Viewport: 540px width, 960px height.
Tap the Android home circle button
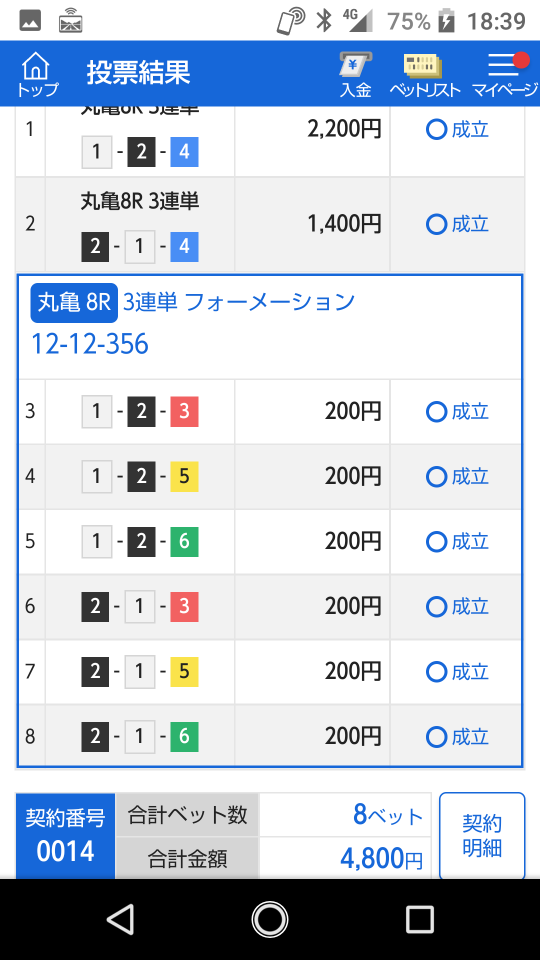[269, 919]
